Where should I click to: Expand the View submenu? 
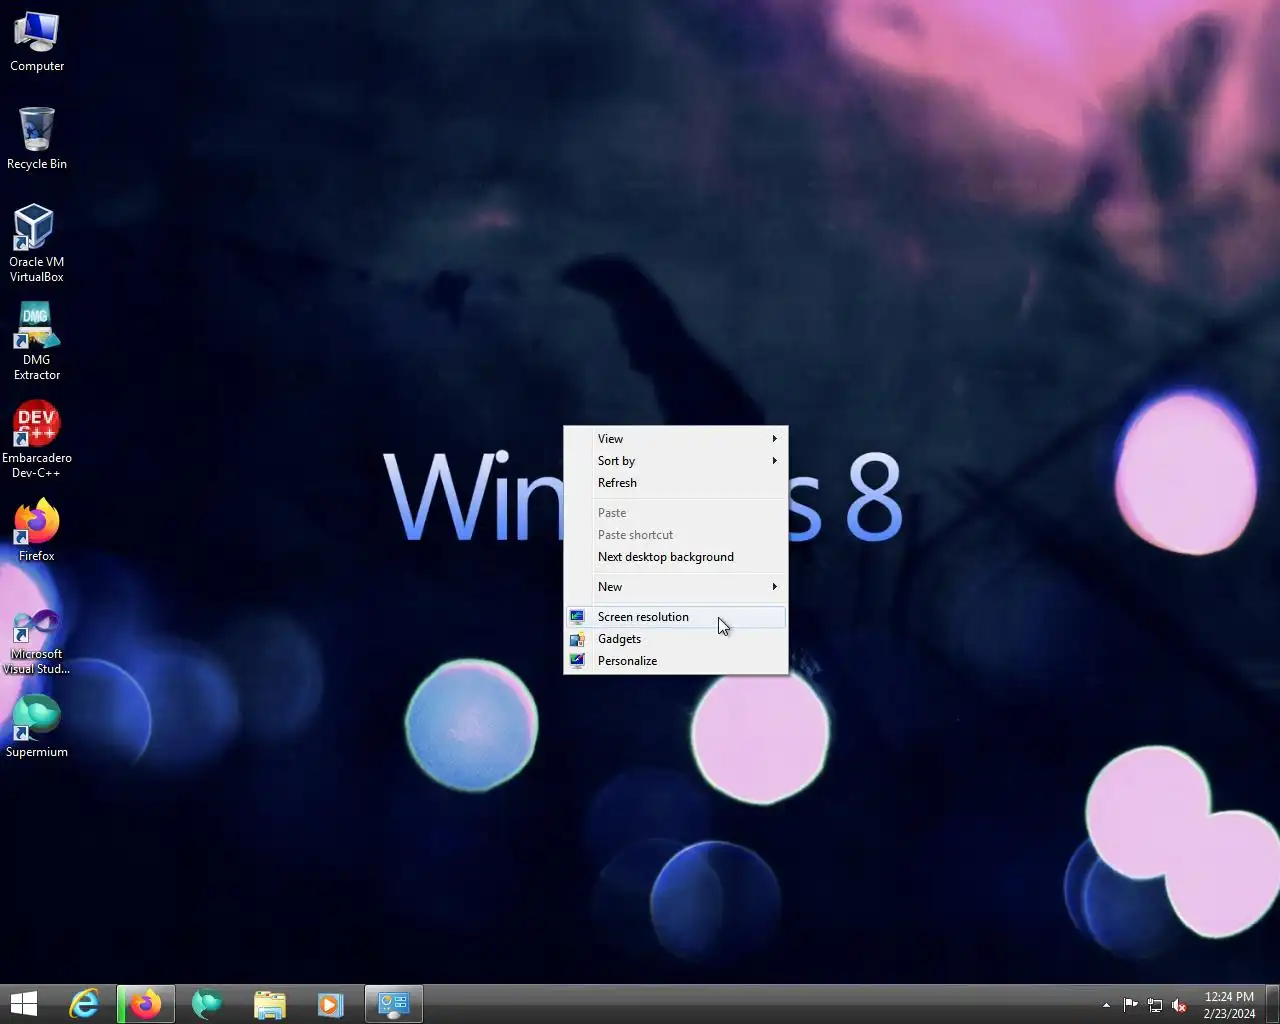[676, 439]
